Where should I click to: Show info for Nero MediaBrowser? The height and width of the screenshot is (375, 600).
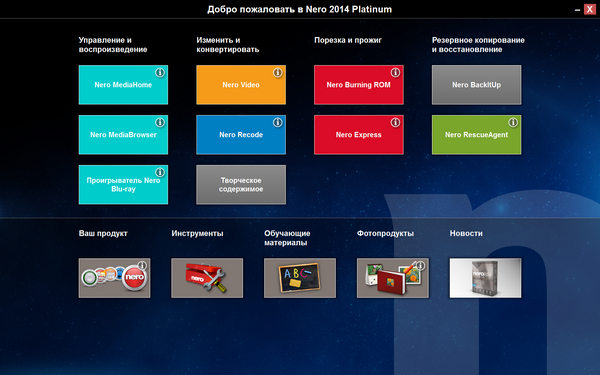pyautogui.click(x=160, y=122)
